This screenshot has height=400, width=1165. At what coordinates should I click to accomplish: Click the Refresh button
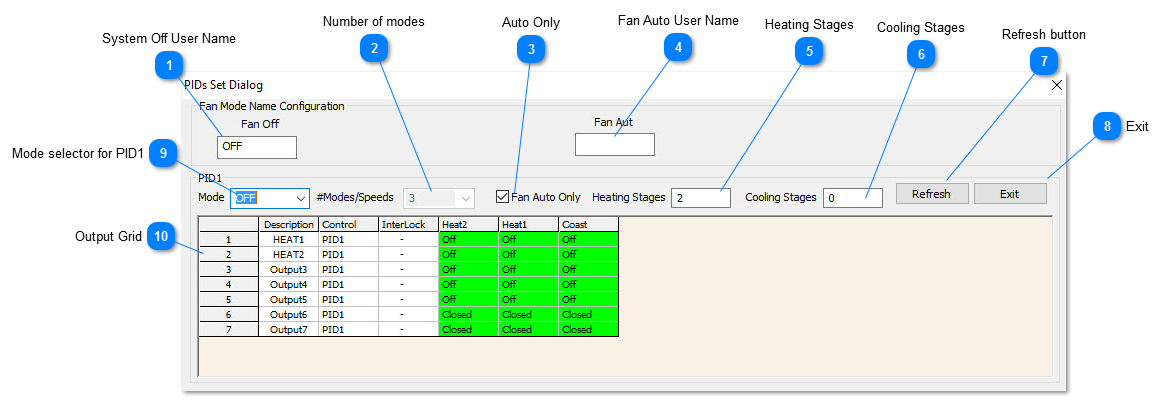(932, 194)
